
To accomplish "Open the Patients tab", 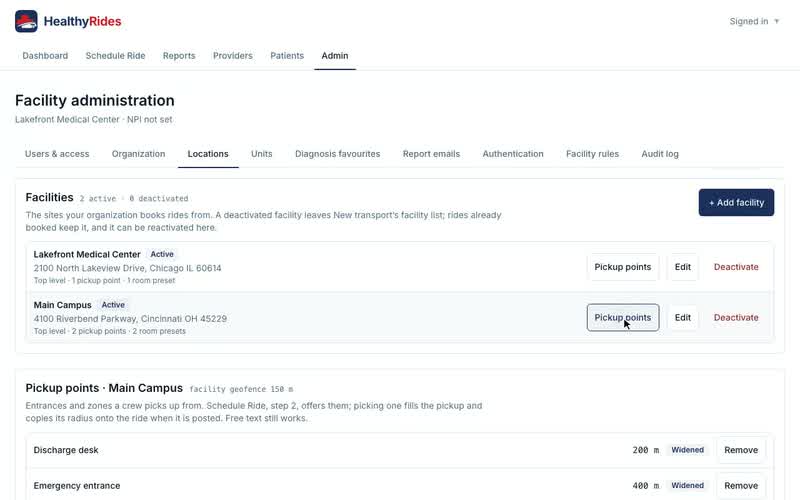I will point(287,56).
